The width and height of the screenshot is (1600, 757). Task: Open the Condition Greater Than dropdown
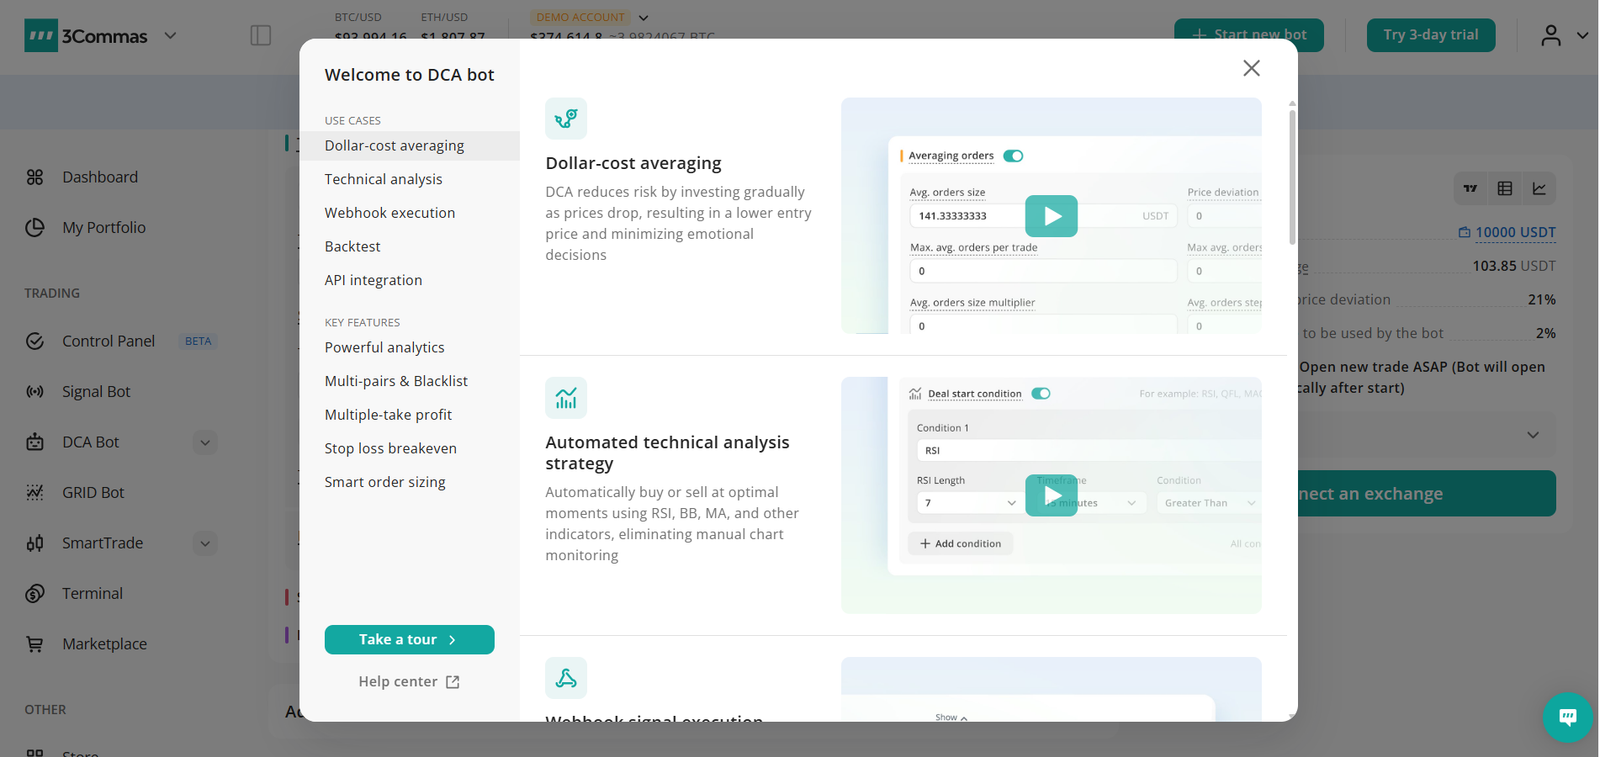[1209, 503]
